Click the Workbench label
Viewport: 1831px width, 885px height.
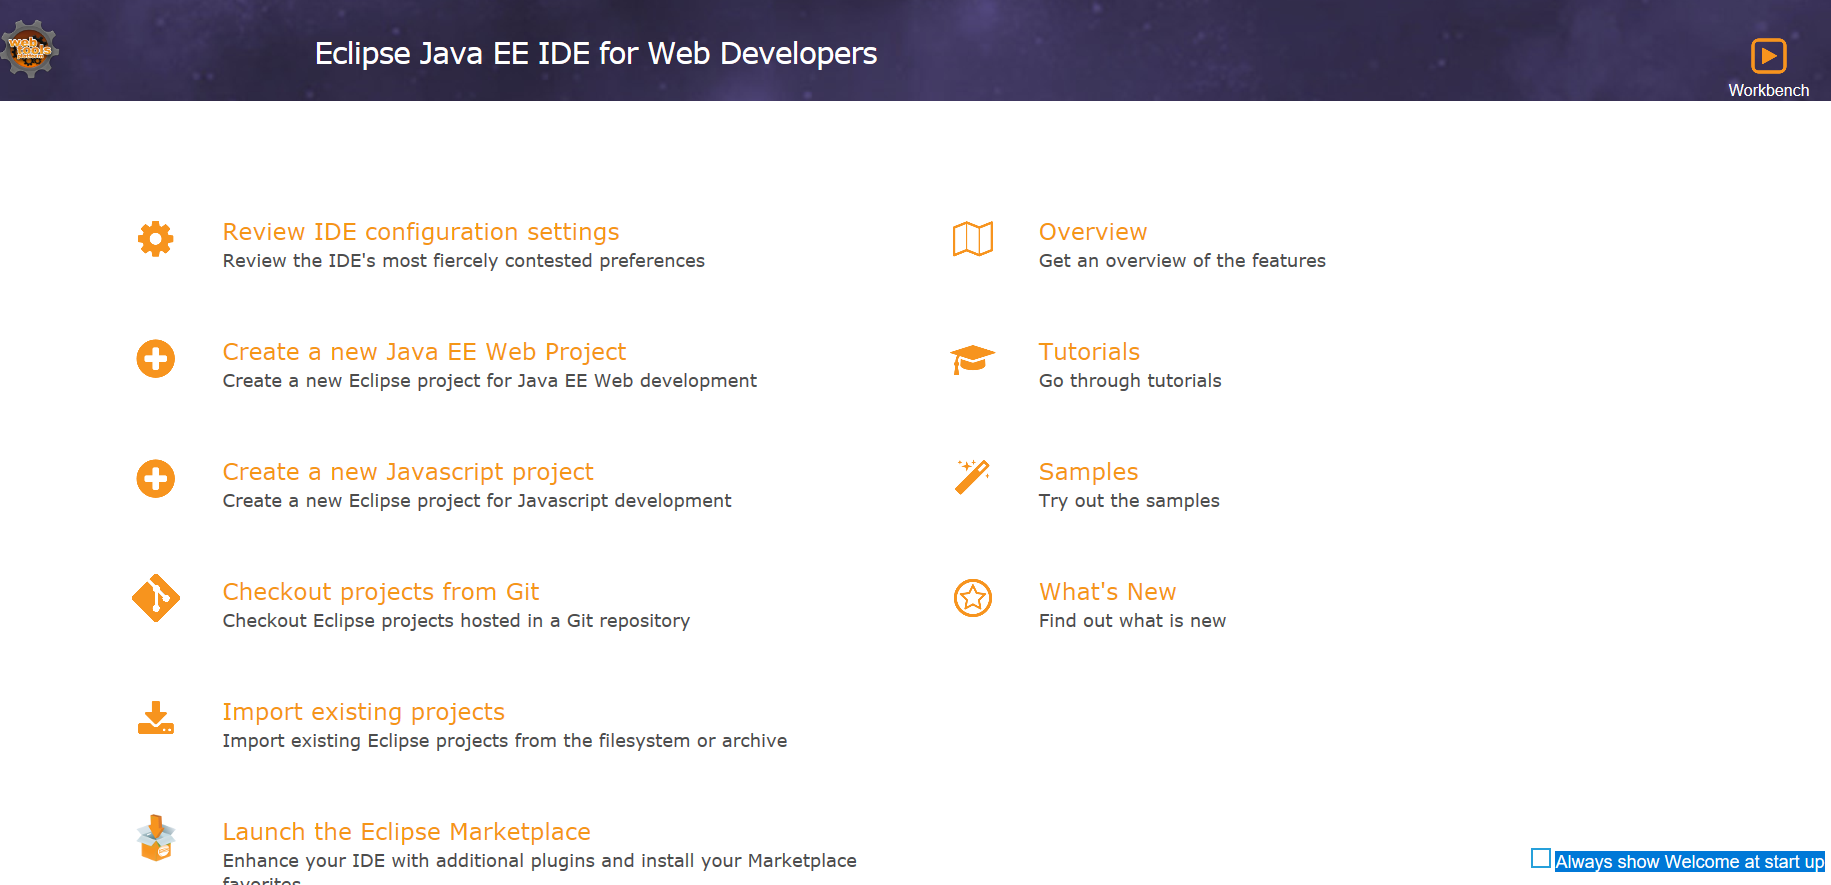[1768, 90]
